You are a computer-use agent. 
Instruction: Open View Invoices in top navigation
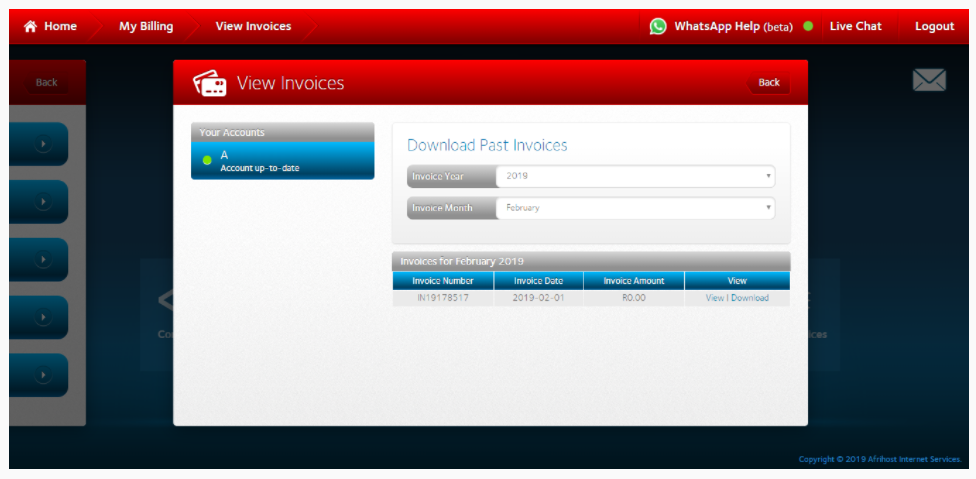253,27
